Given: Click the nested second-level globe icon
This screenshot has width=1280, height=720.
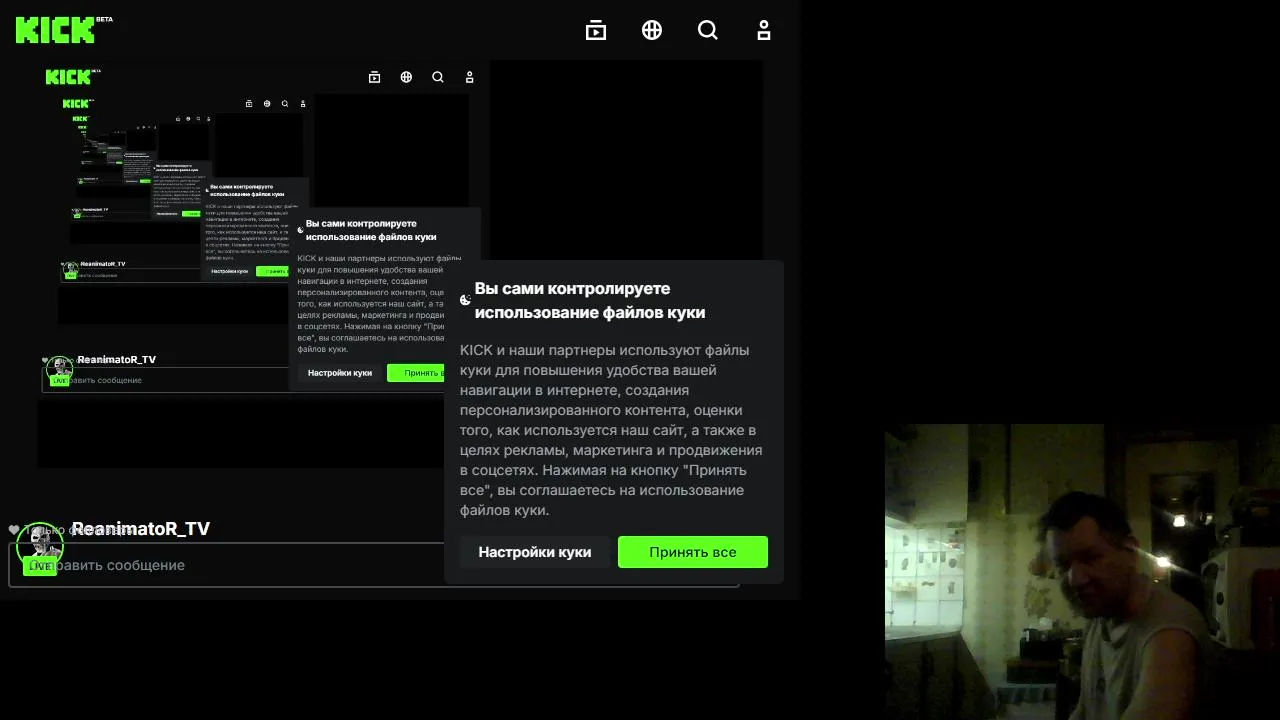Looking at the screenshot, I should pos(406,77).
